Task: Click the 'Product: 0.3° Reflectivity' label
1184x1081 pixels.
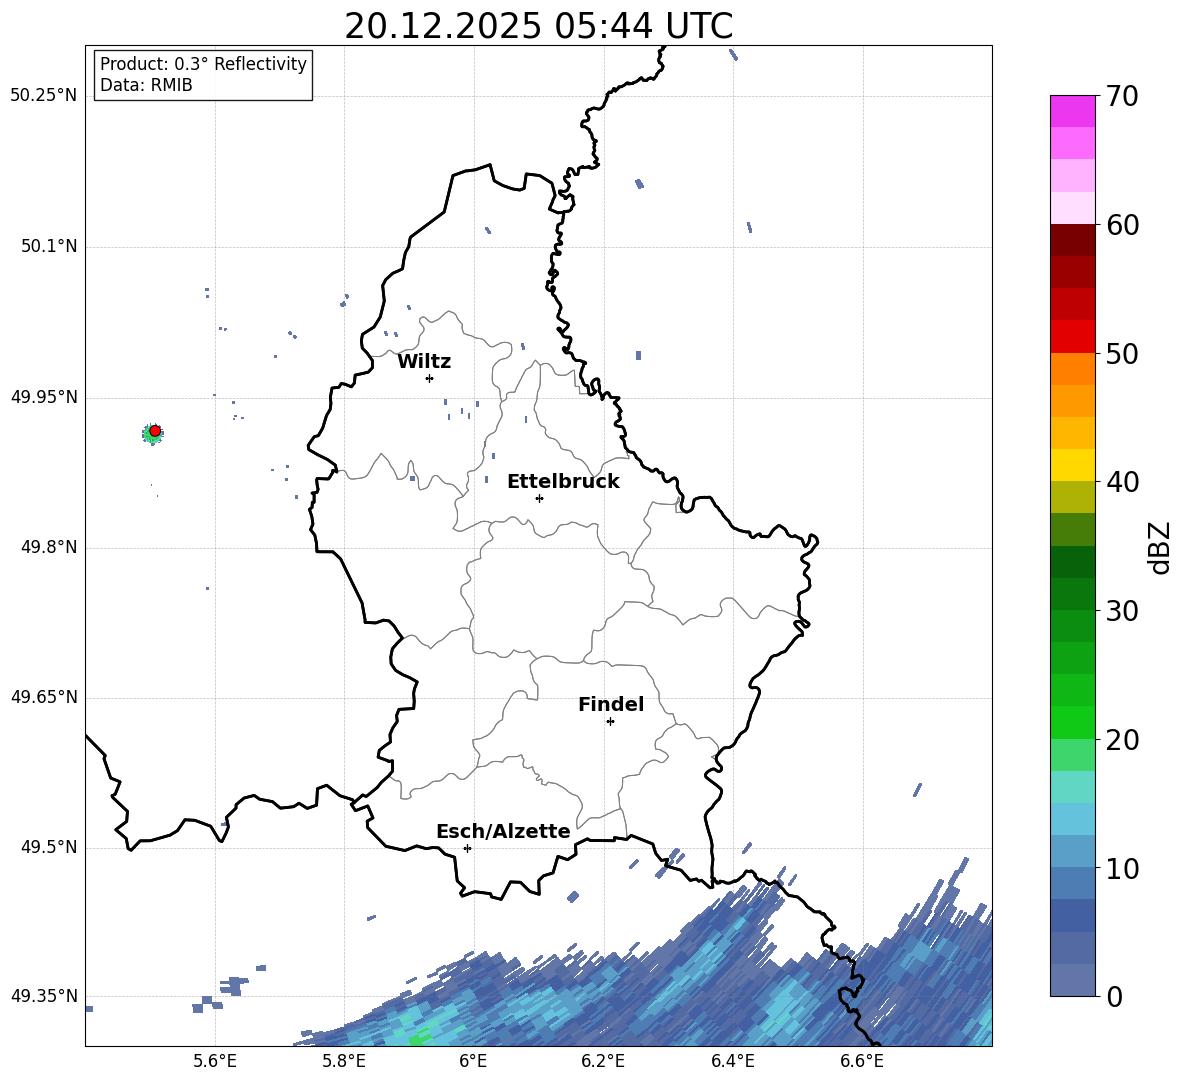Action: pos(203,64)
